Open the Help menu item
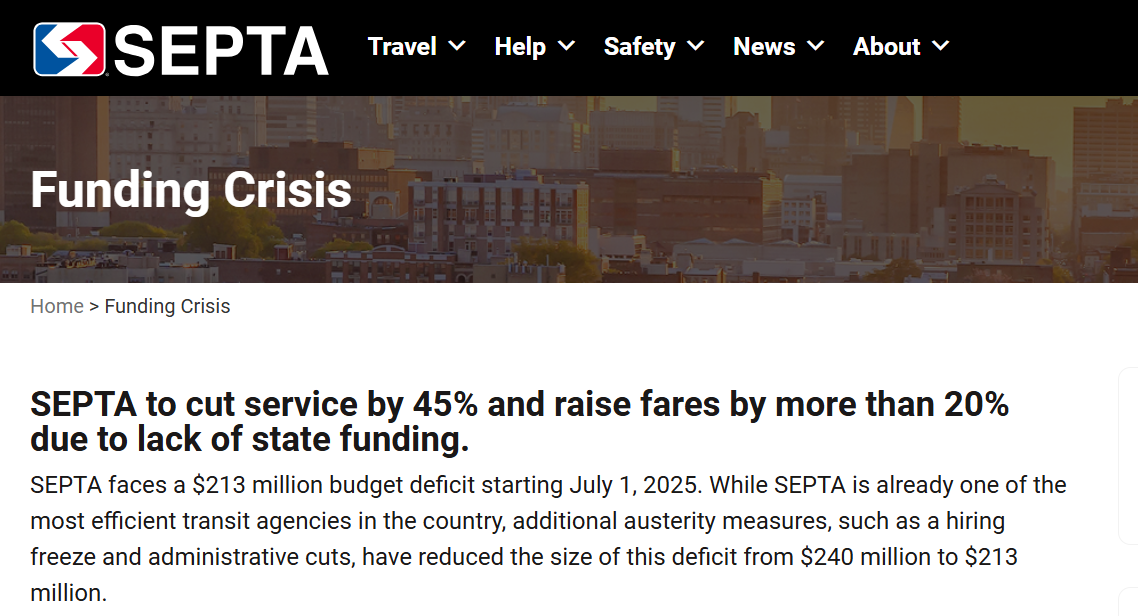1138x616 pixels. 520,46
